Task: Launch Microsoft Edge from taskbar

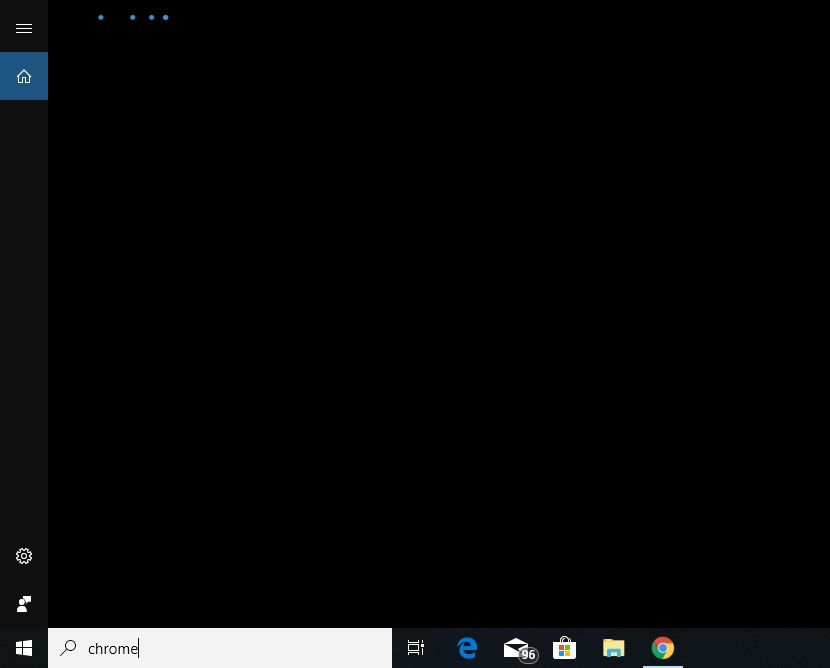Action: click(467, 648)
